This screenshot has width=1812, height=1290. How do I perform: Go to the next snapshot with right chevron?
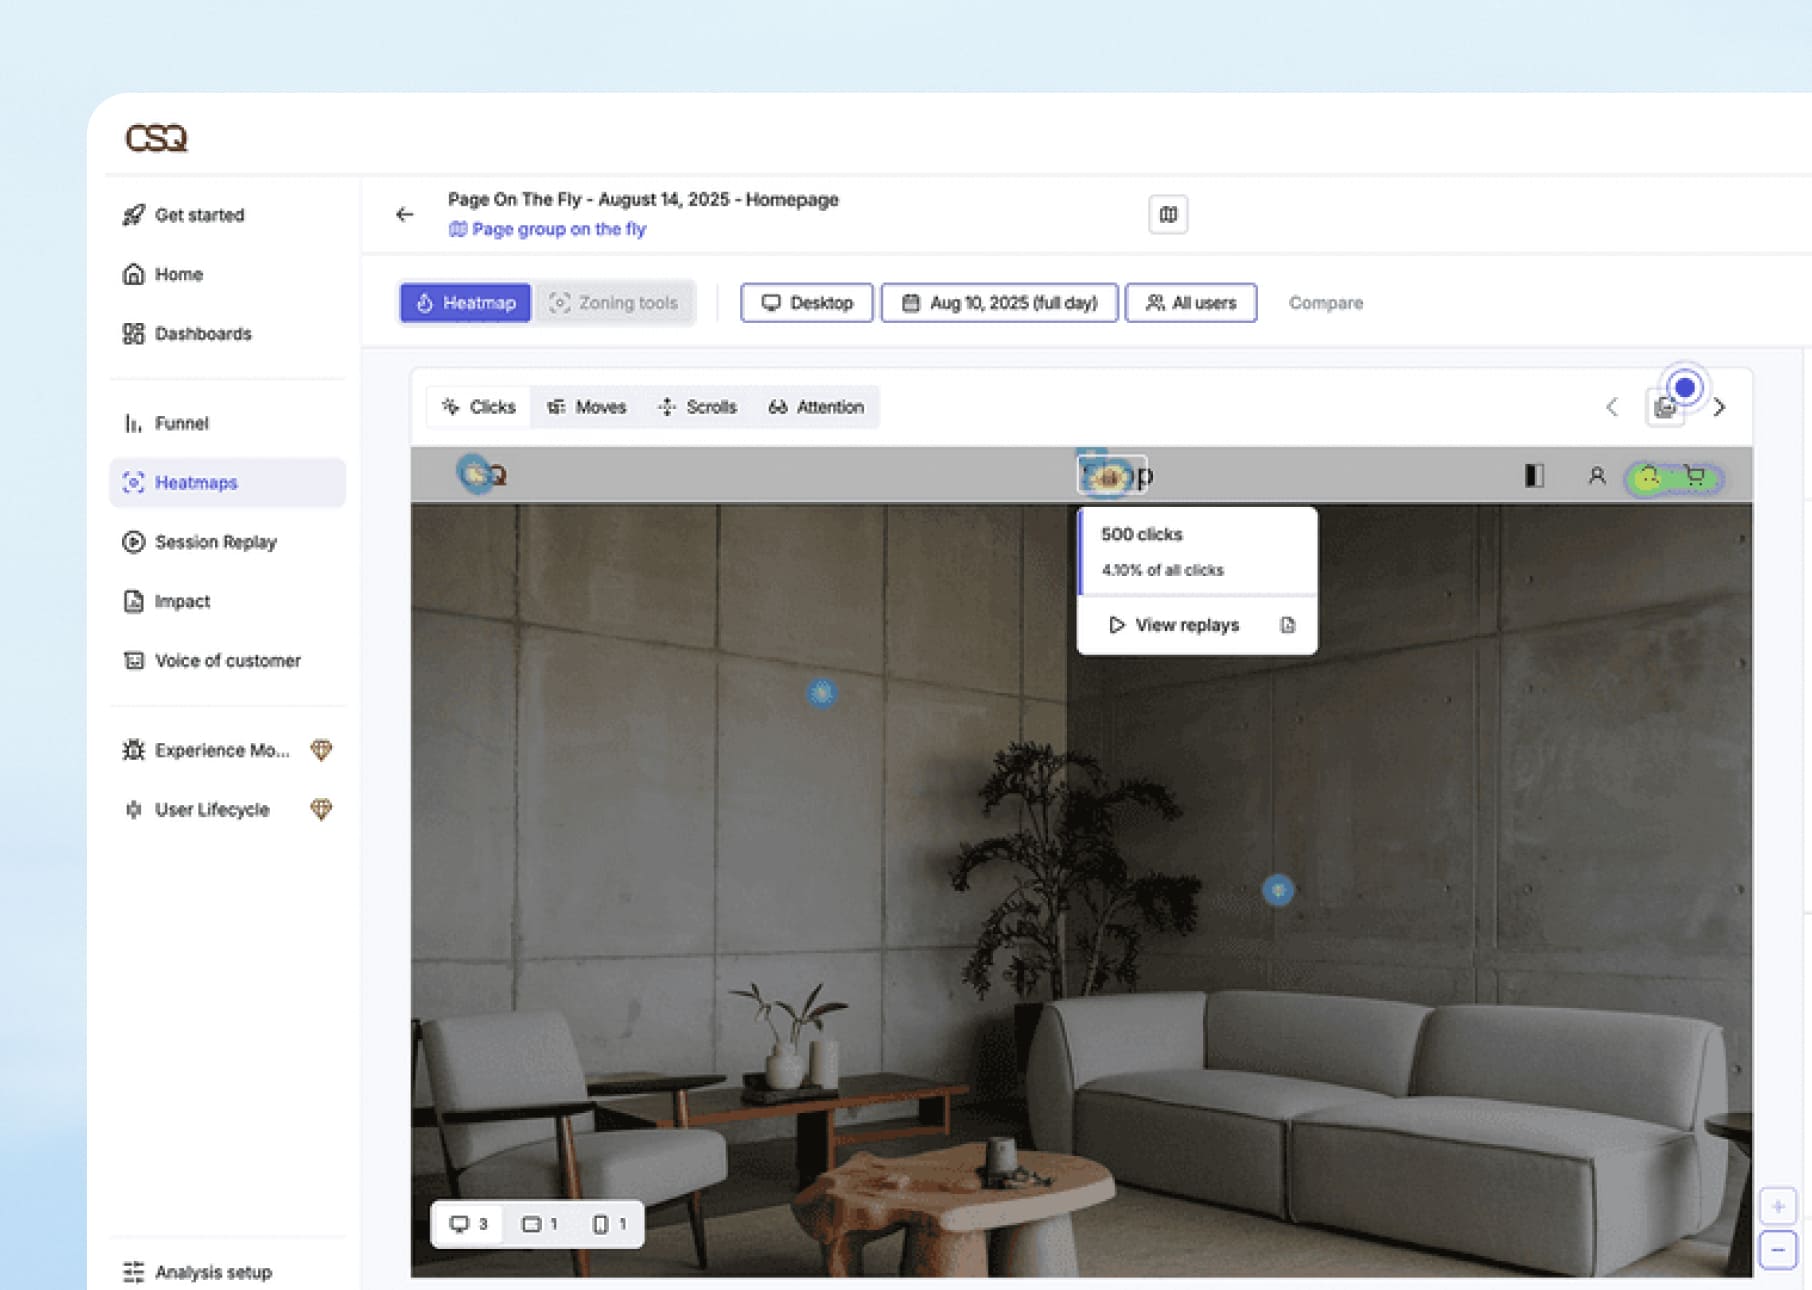[x=1720, y=407]
